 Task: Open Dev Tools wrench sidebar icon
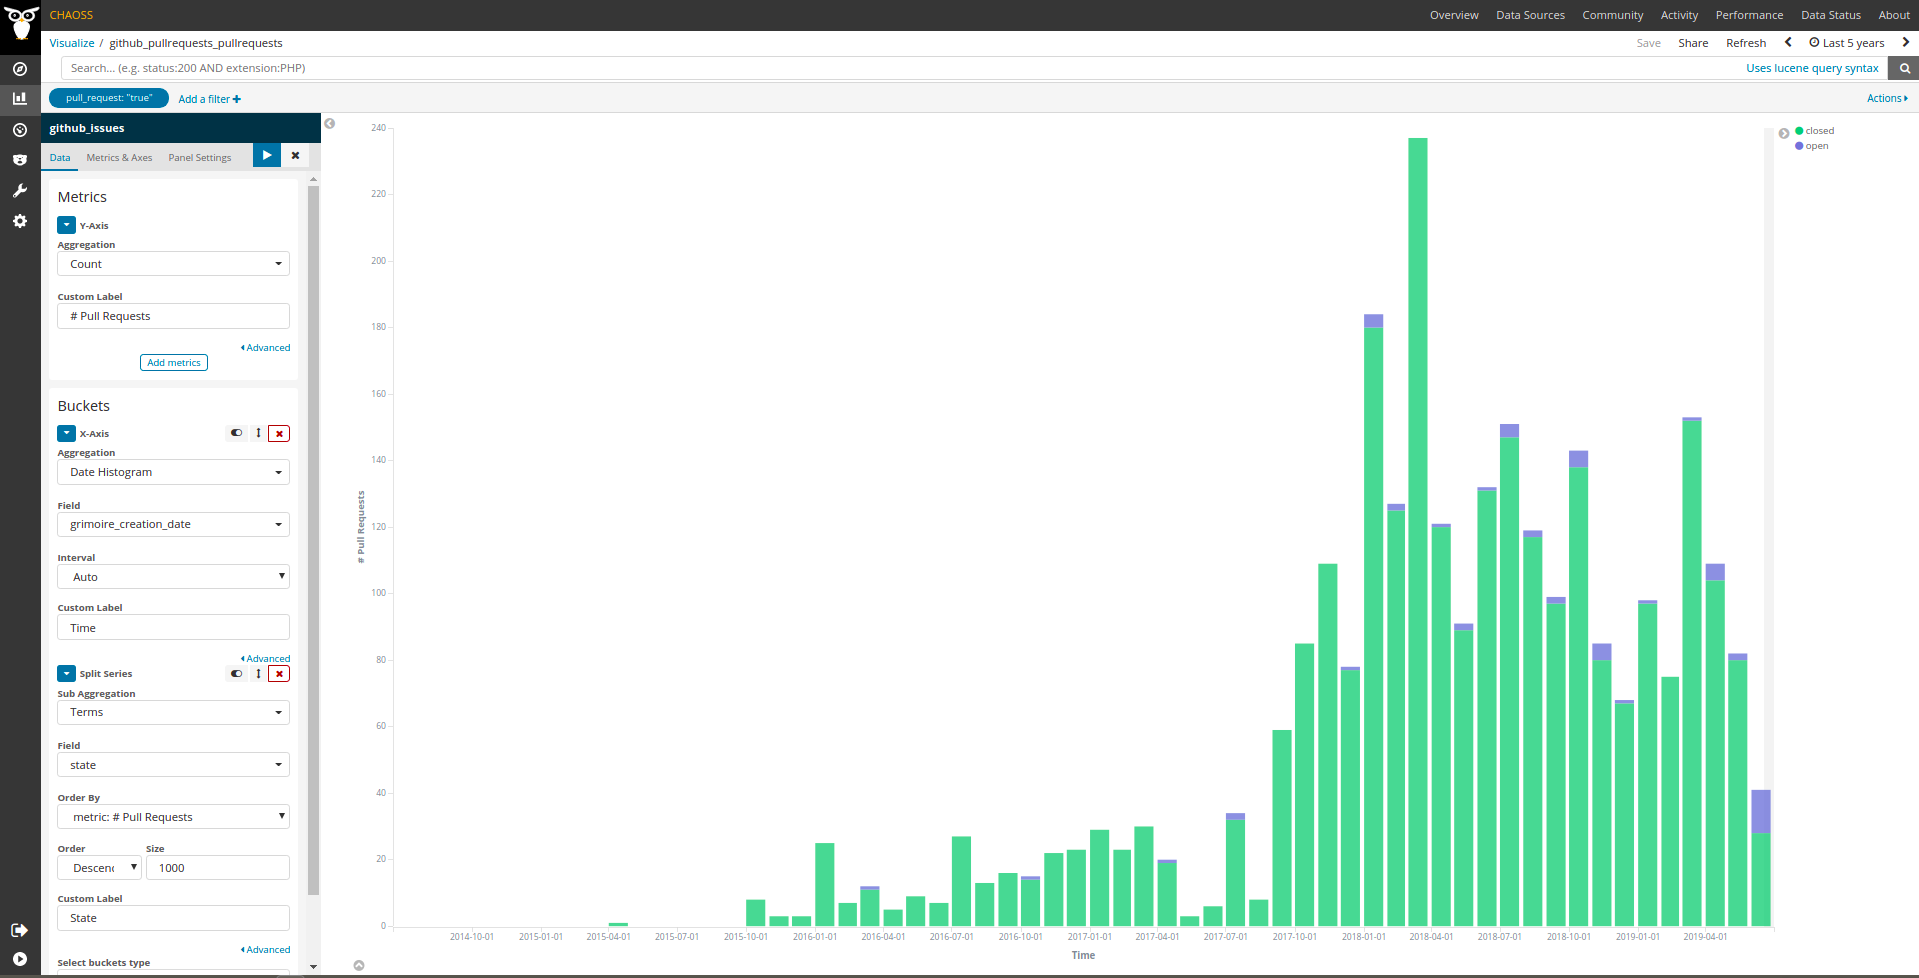(x=20, y=190)
